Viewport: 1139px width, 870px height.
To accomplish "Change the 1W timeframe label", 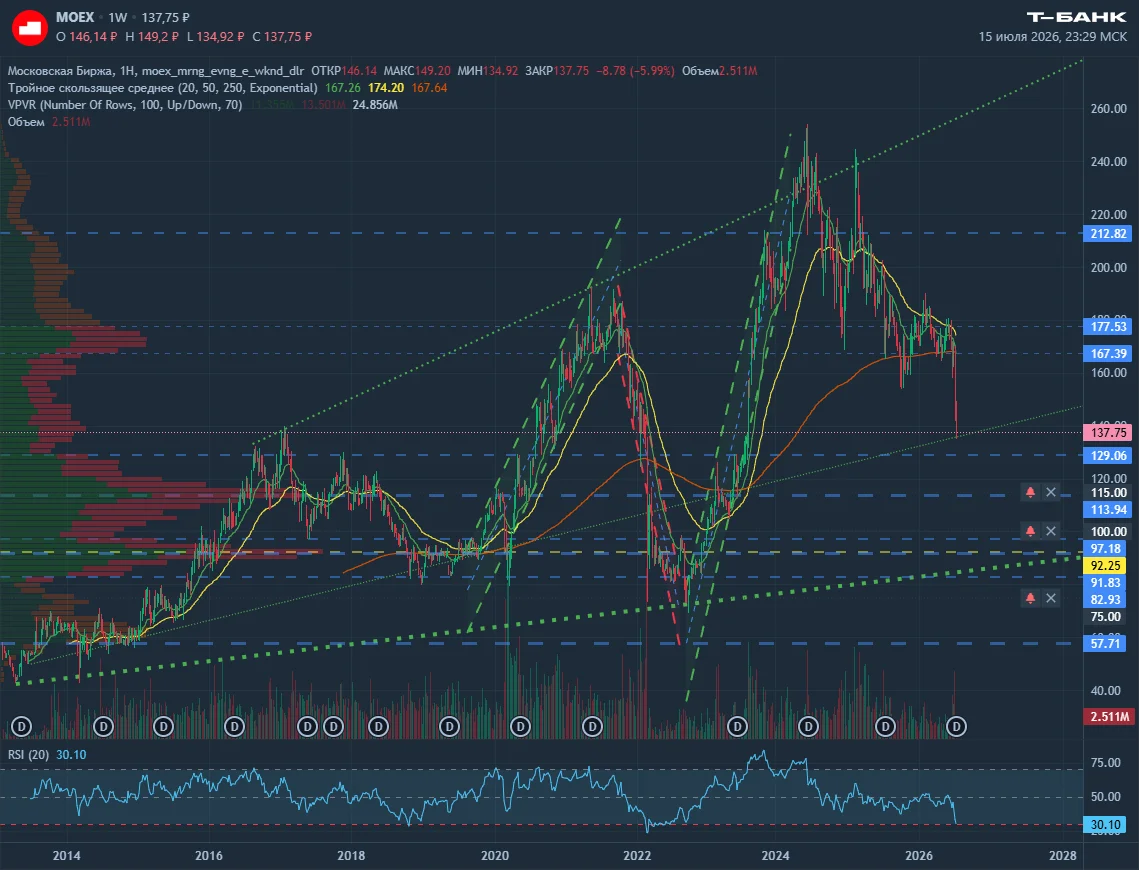I will (118, 17).
